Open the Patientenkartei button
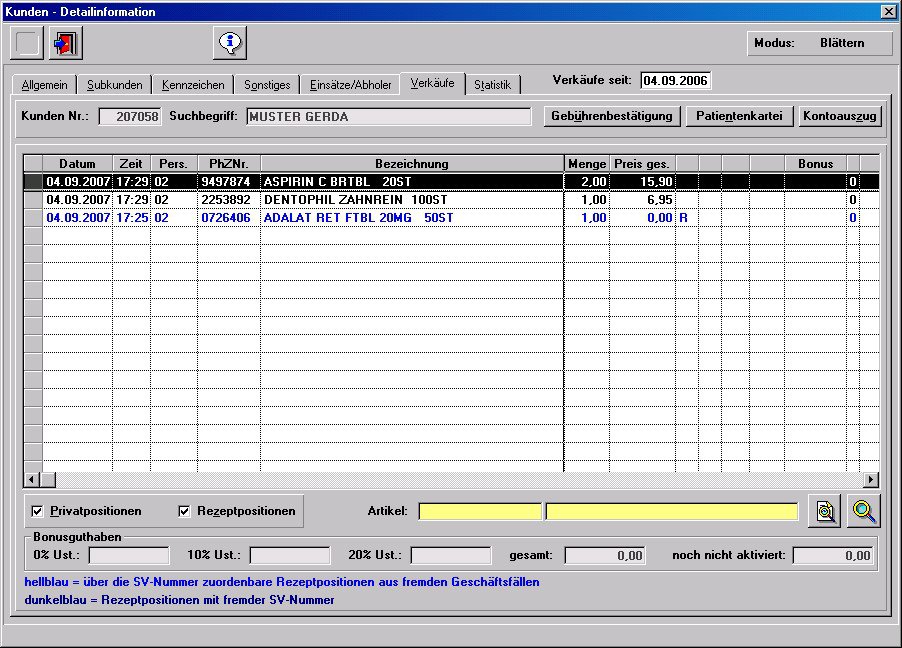Image resolution: width=902 pixels, height=648 pixels. tap(738, 116)
